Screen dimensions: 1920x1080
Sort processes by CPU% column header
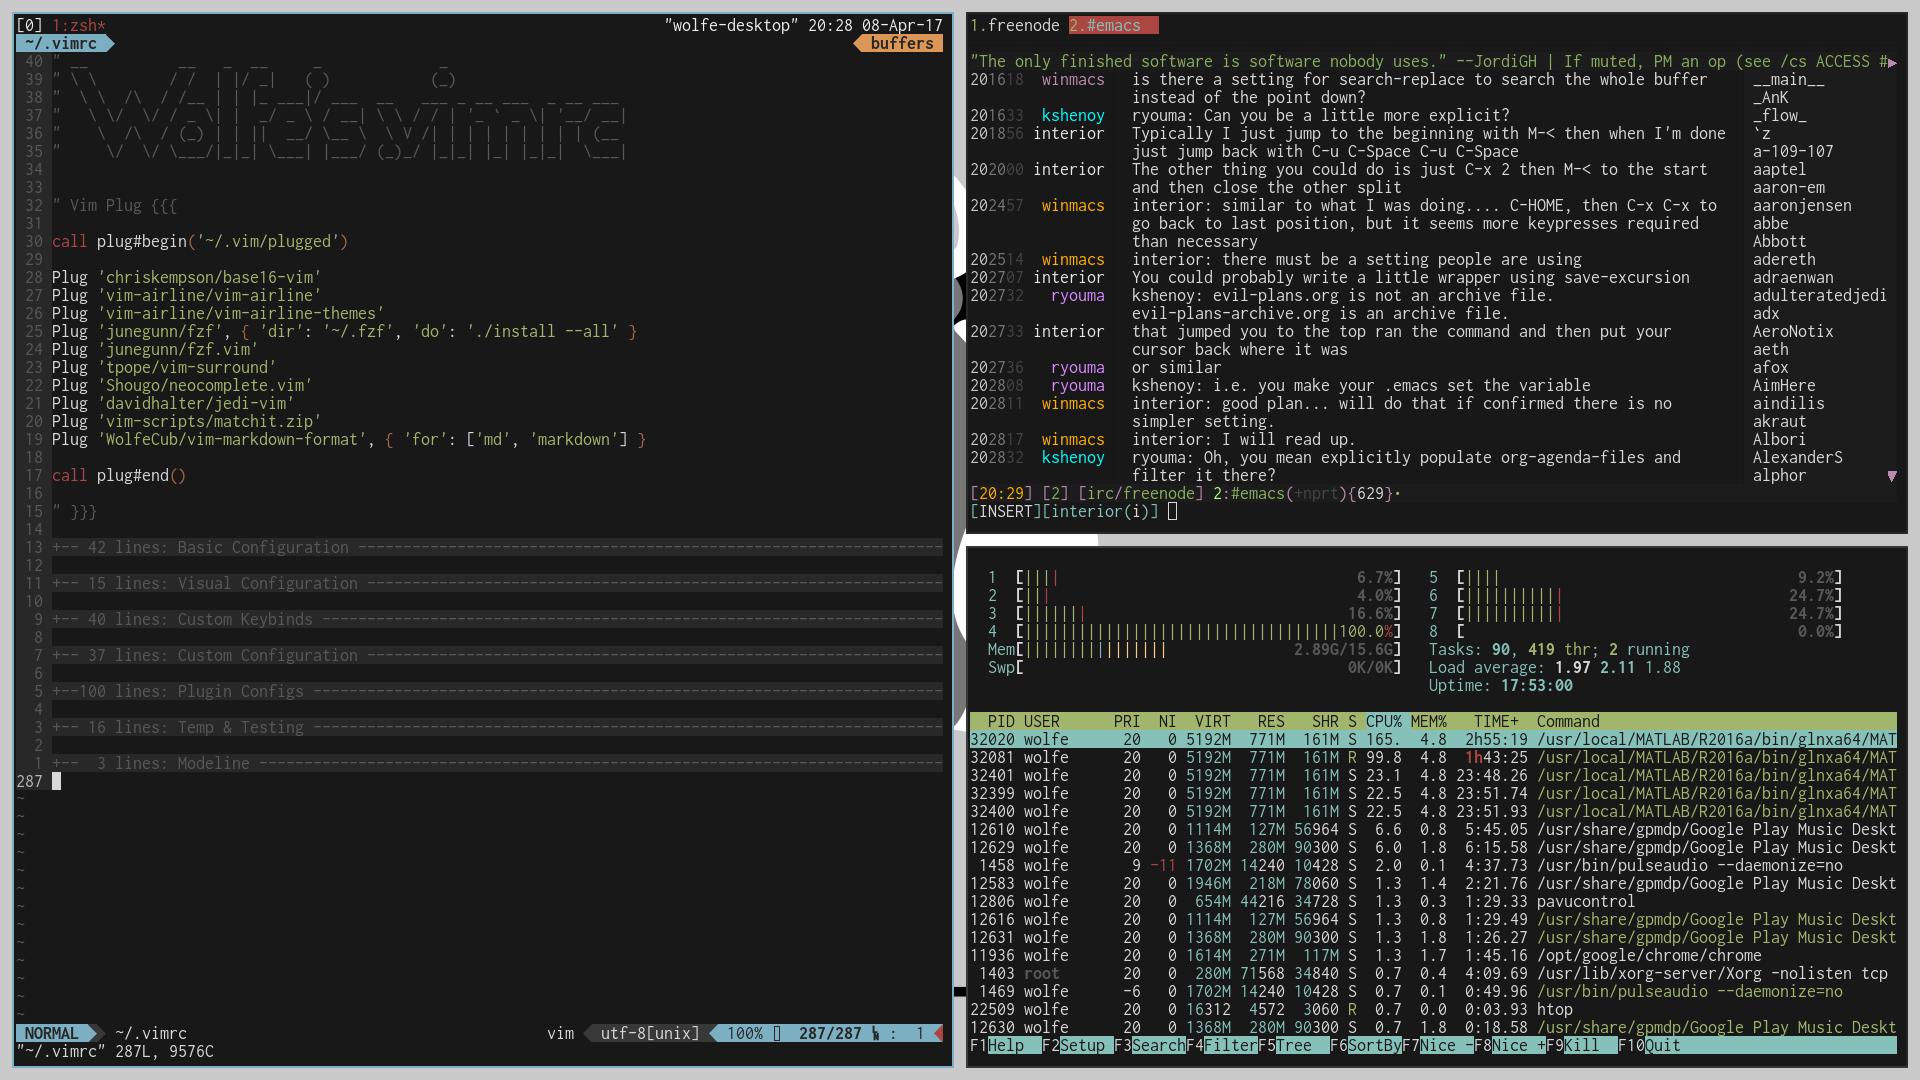point(1384,722)
